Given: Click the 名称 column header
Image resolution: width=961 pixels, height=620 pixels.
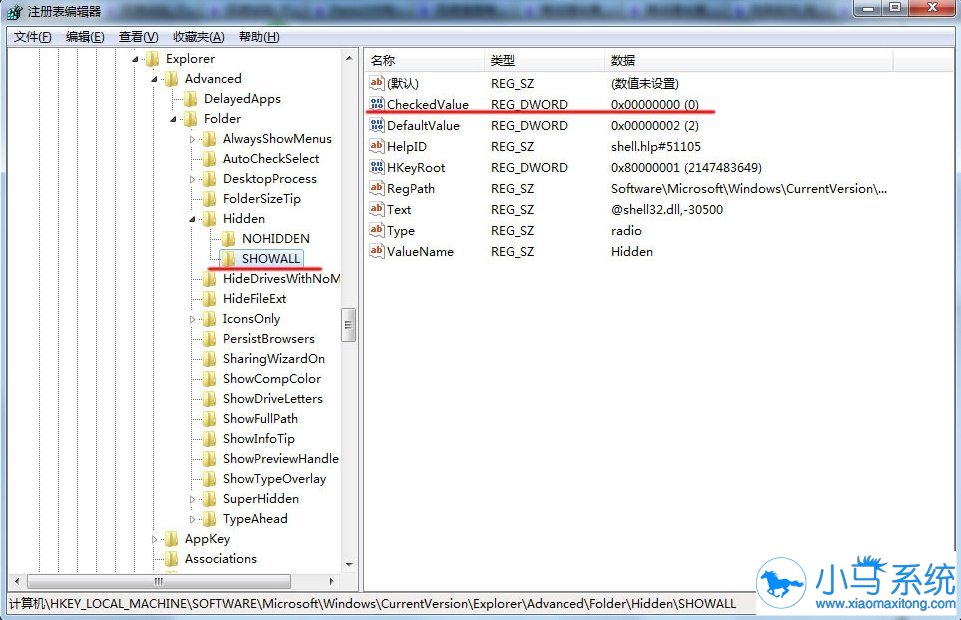Looking at the screenshot, I should click(425, 61).
